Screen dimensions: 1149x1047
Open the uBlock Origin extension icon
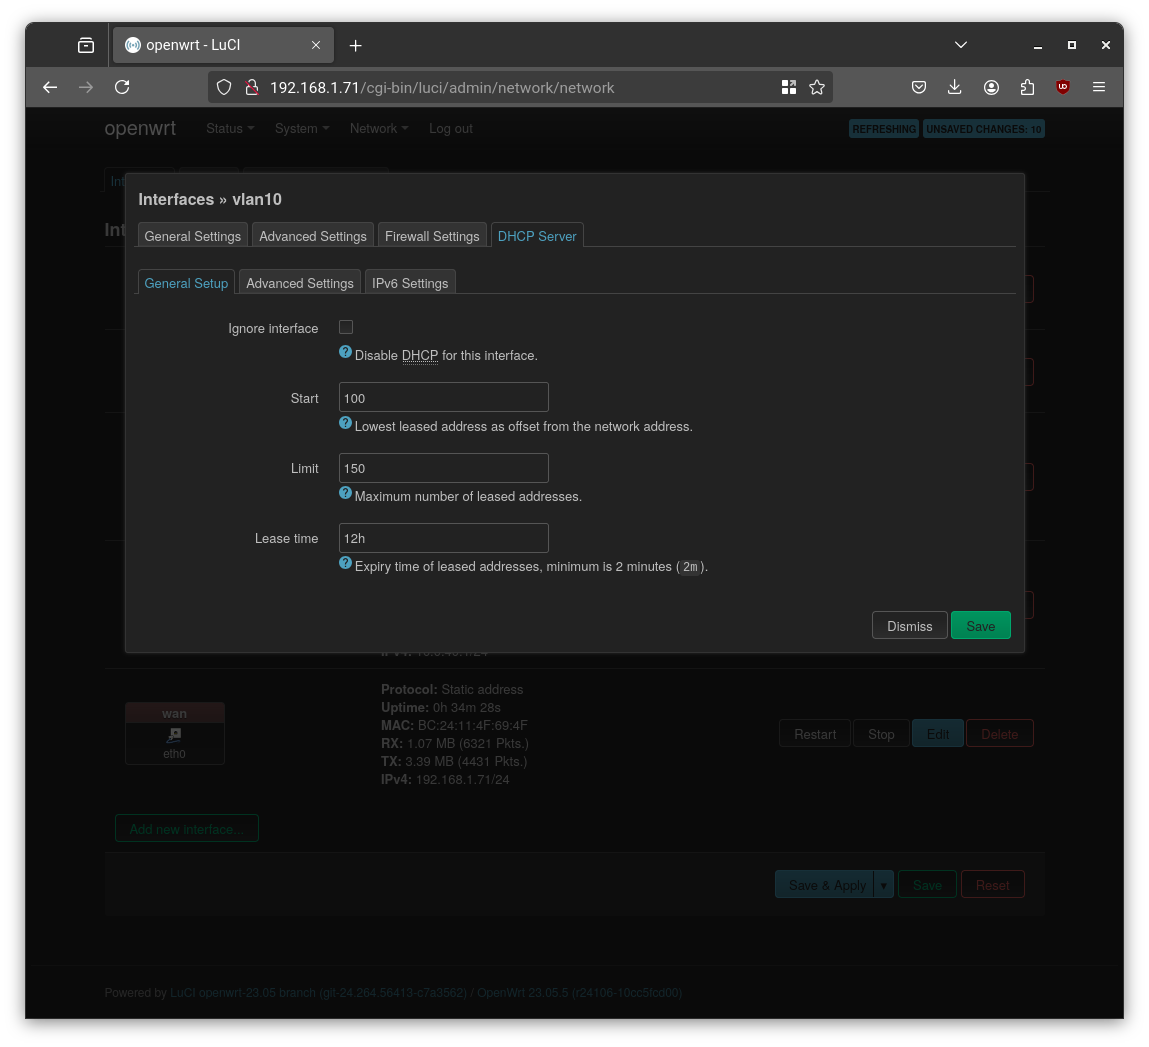[1062, 87]
